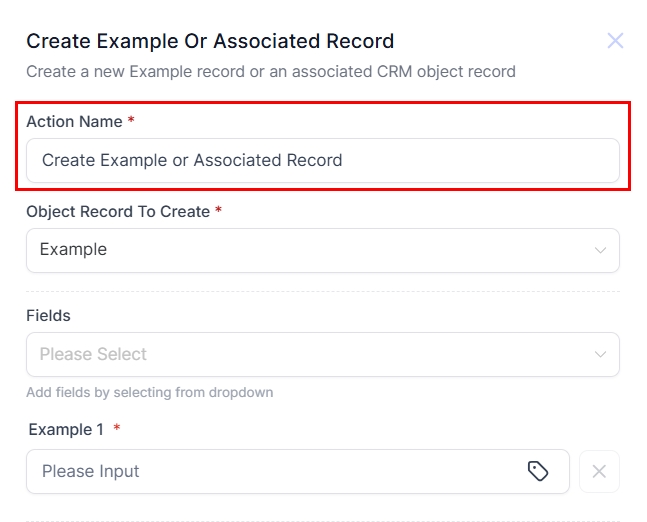
Task: Remove the Example 1 field row
Action: coord(599,471)
